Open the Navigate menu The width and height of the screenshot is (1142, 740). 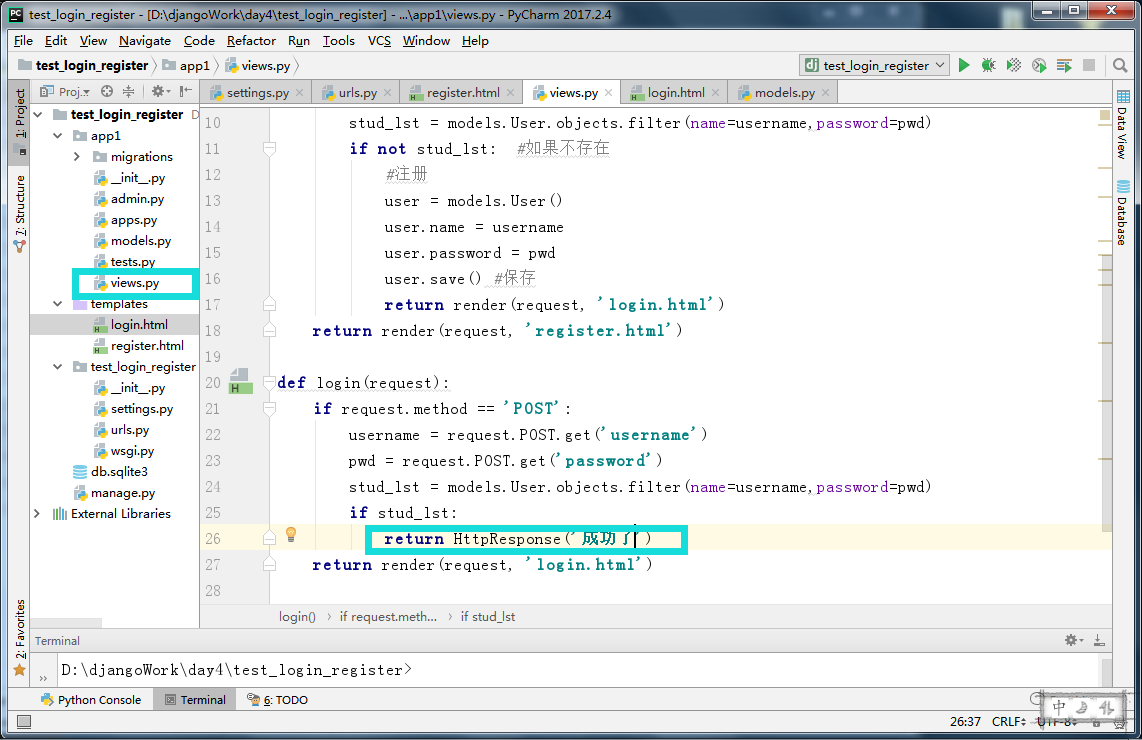point(145,41)
